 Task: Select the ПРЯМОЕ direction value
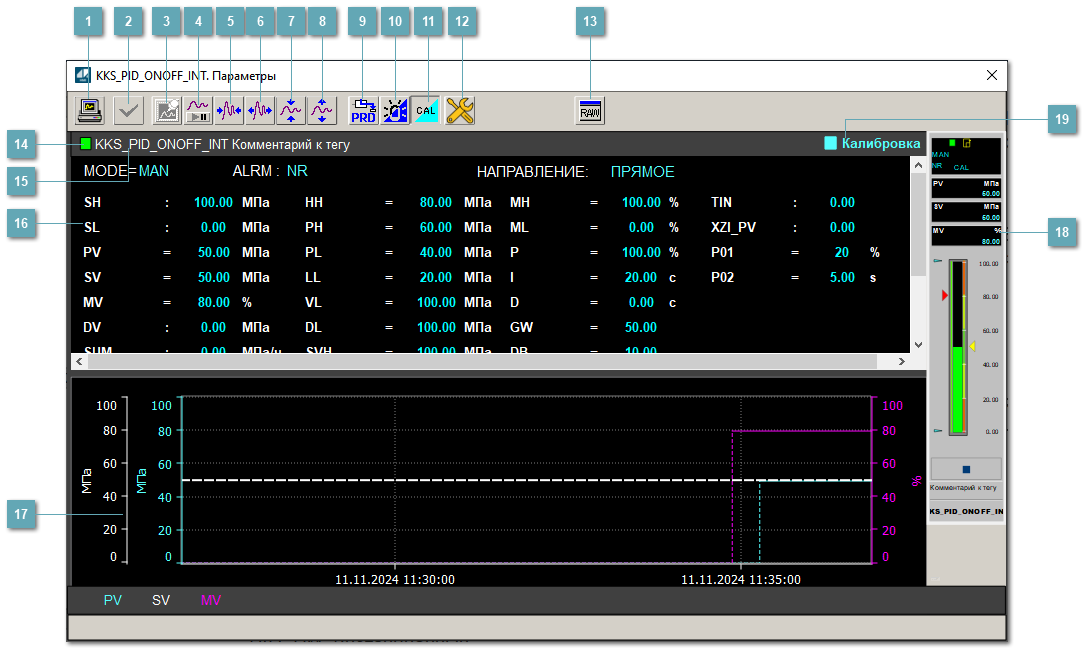click(x=642, y=172)
